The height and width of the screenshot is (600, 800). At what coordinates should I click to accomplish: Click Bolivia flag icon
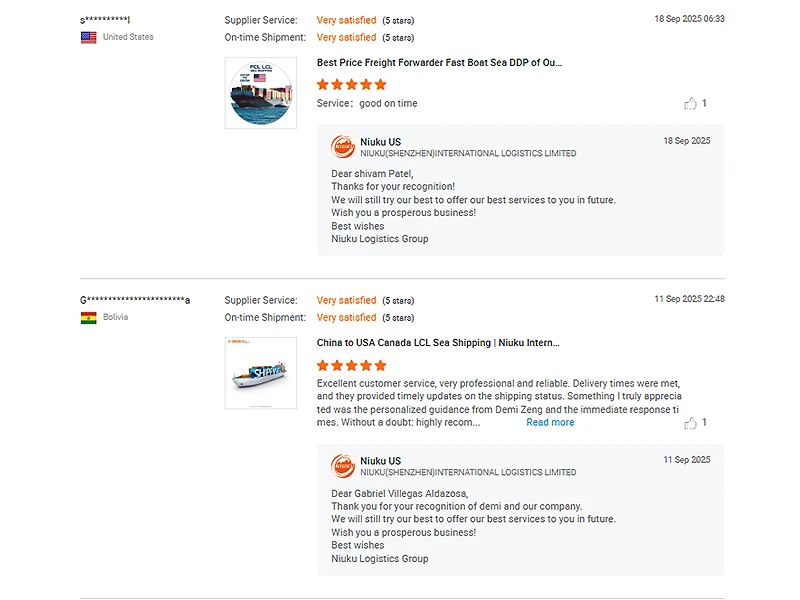(89, 317)
